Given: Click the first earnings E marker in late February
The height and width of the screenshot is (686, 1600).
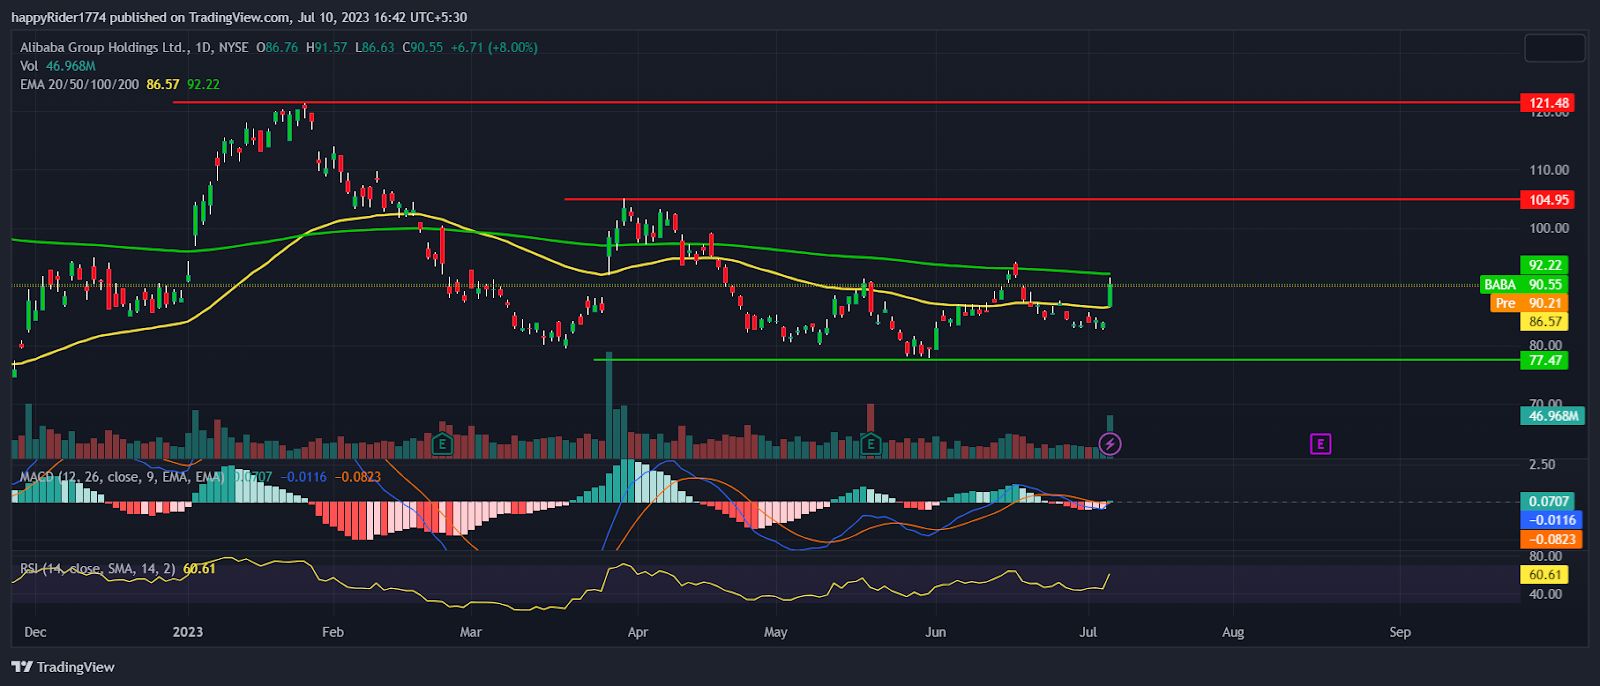Looking at the screenshot, I should click(442, 444).
